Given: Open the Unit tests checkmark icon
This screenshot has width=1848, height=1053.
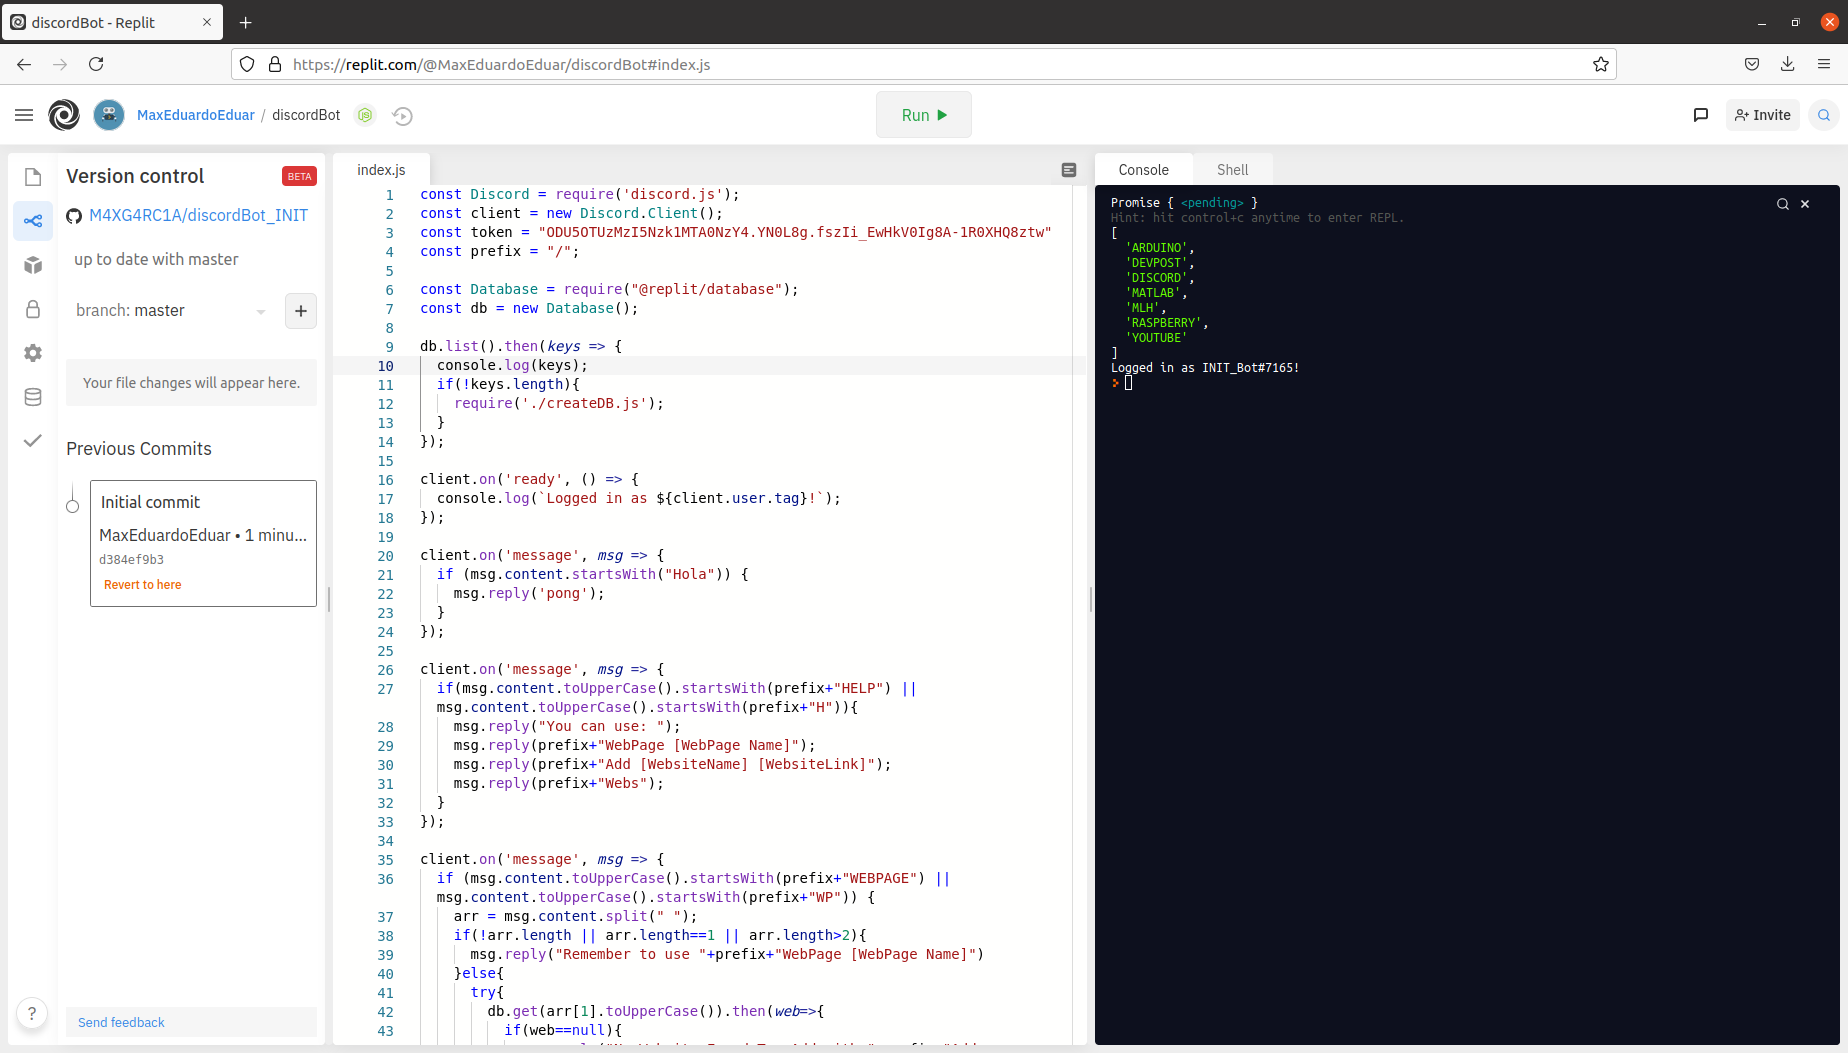Looking at the screenshot, I should click(x=33, y=440).
